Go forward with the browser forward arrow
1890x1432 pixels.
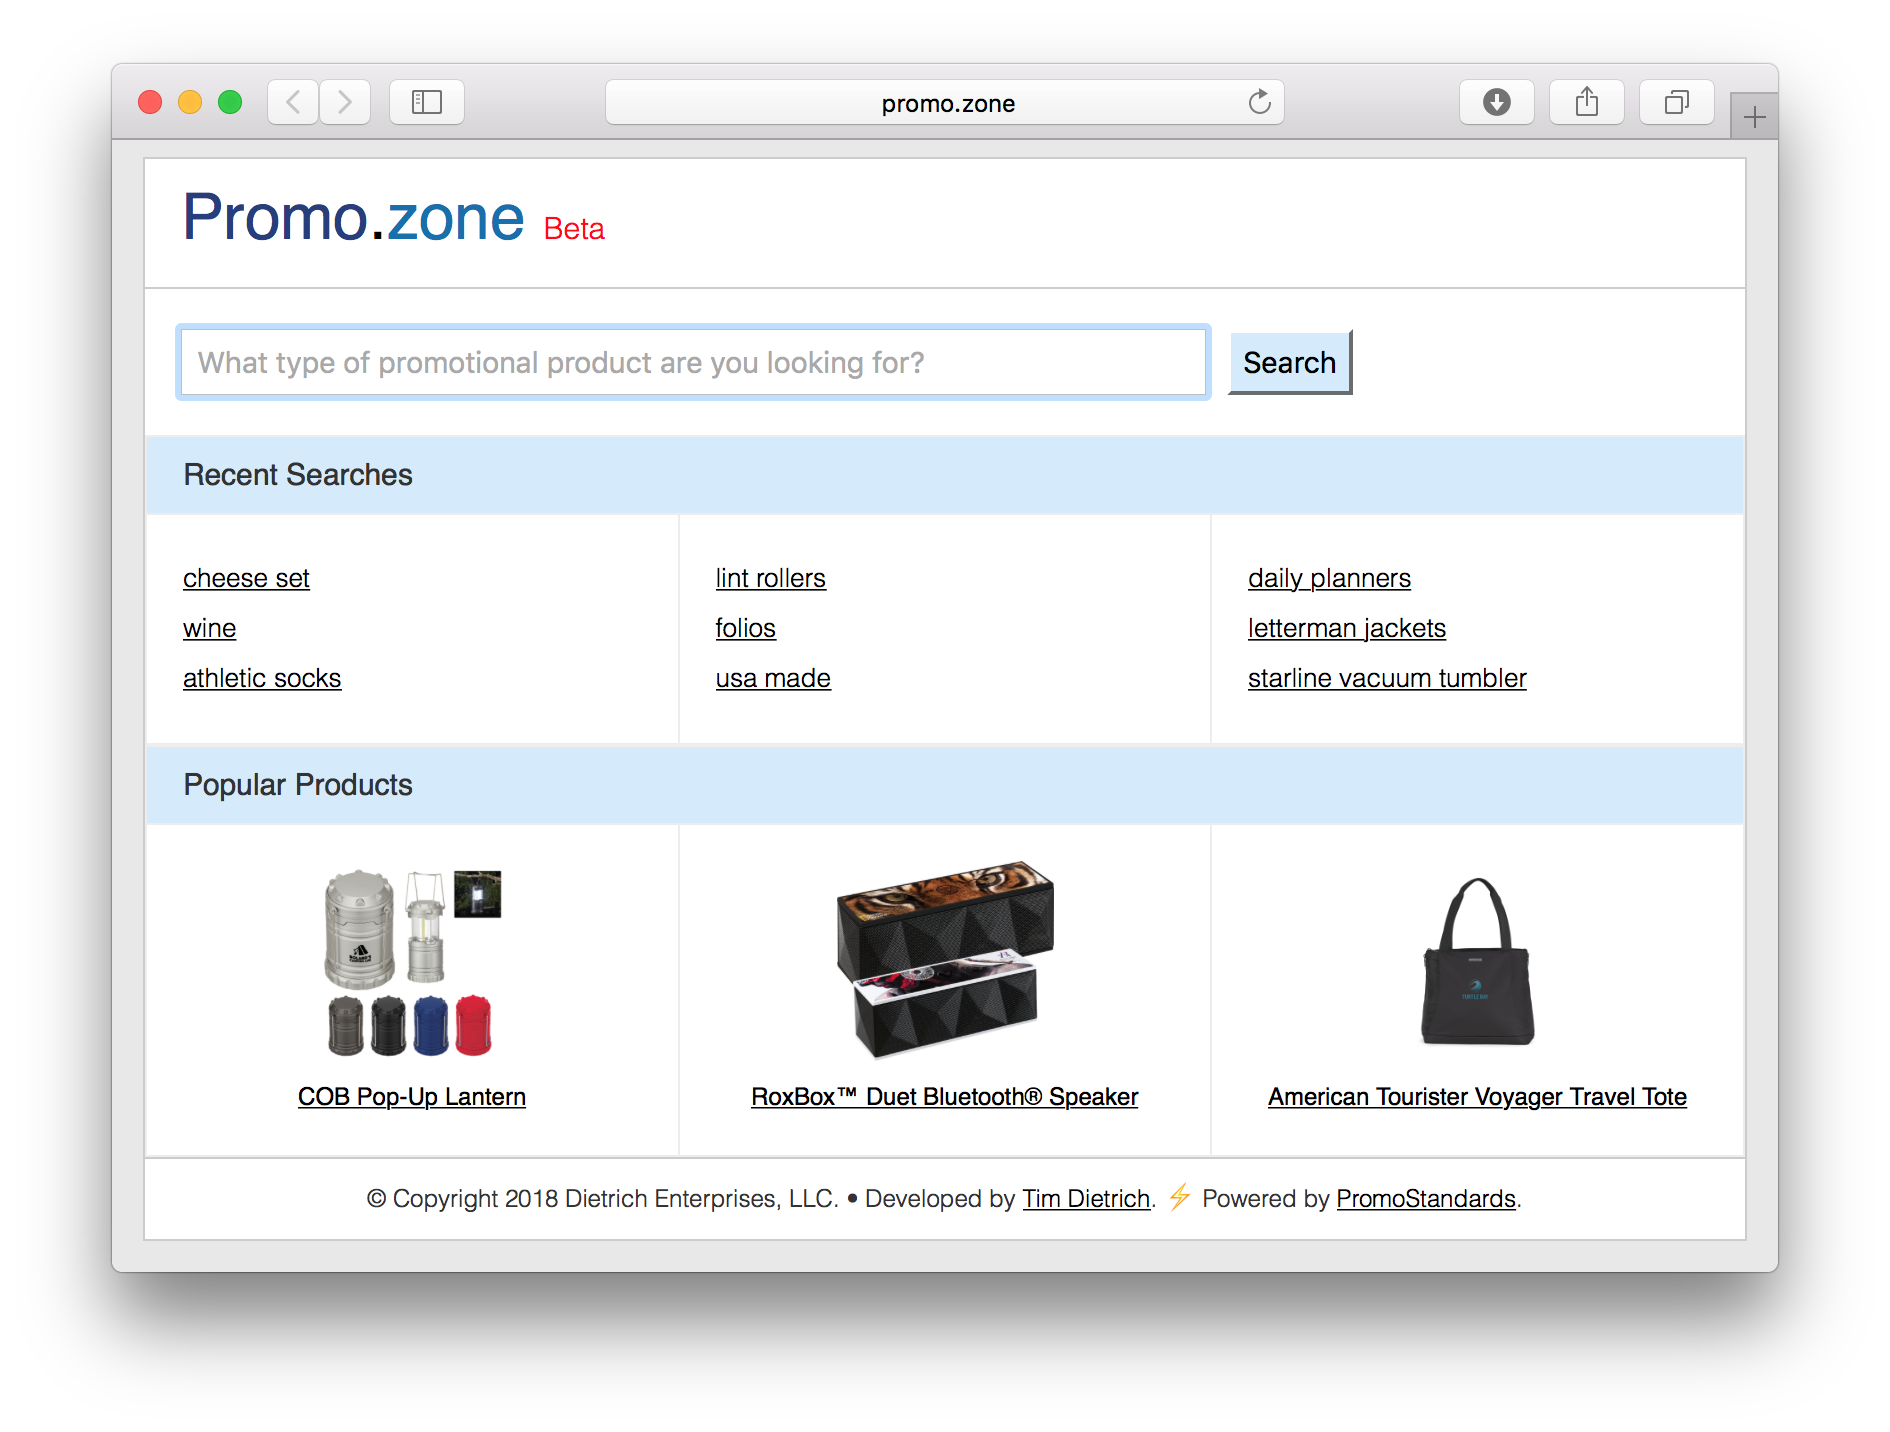pos(345,102)
